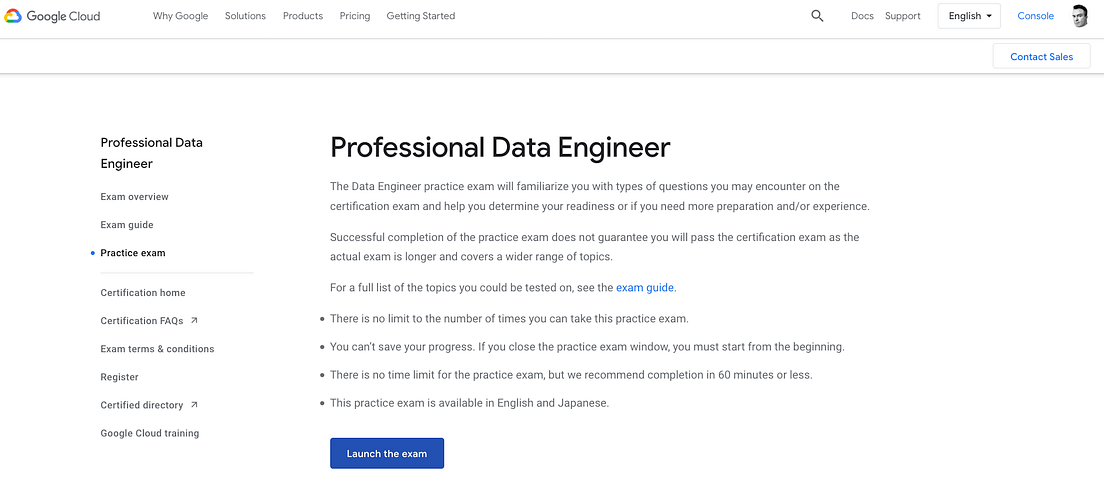Open the Why Google menu
This screenshot has width=1104, height=502.
tap(180, 16)
